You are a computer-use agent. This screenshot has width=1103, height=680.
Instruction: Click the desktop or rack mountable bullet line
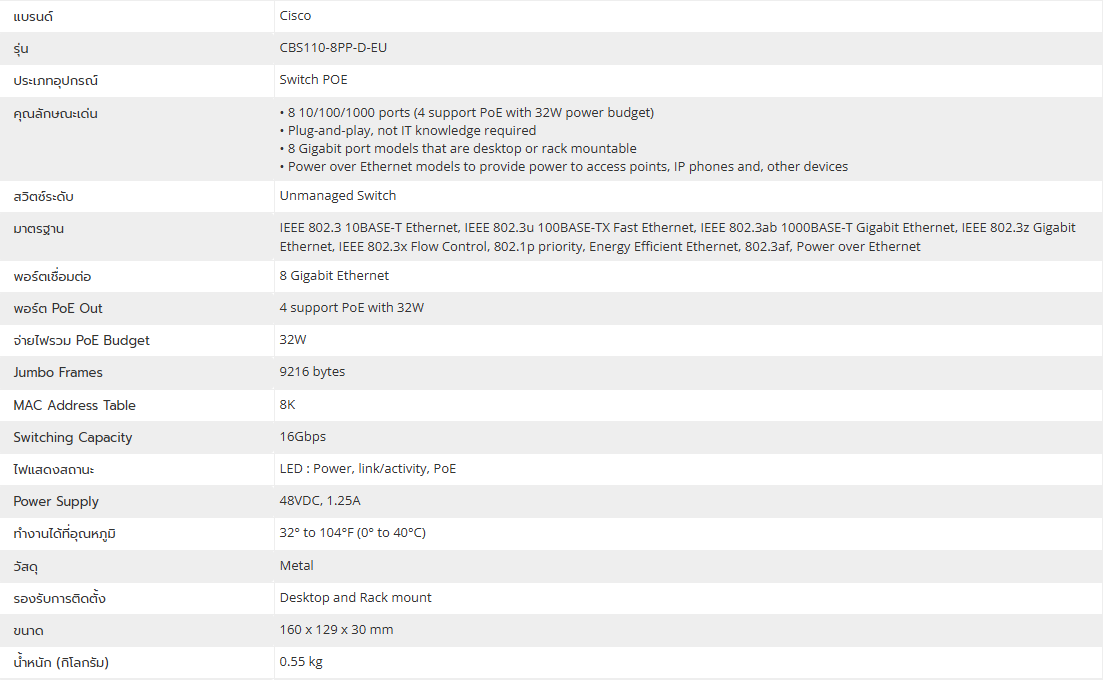(x=458, y=149)
